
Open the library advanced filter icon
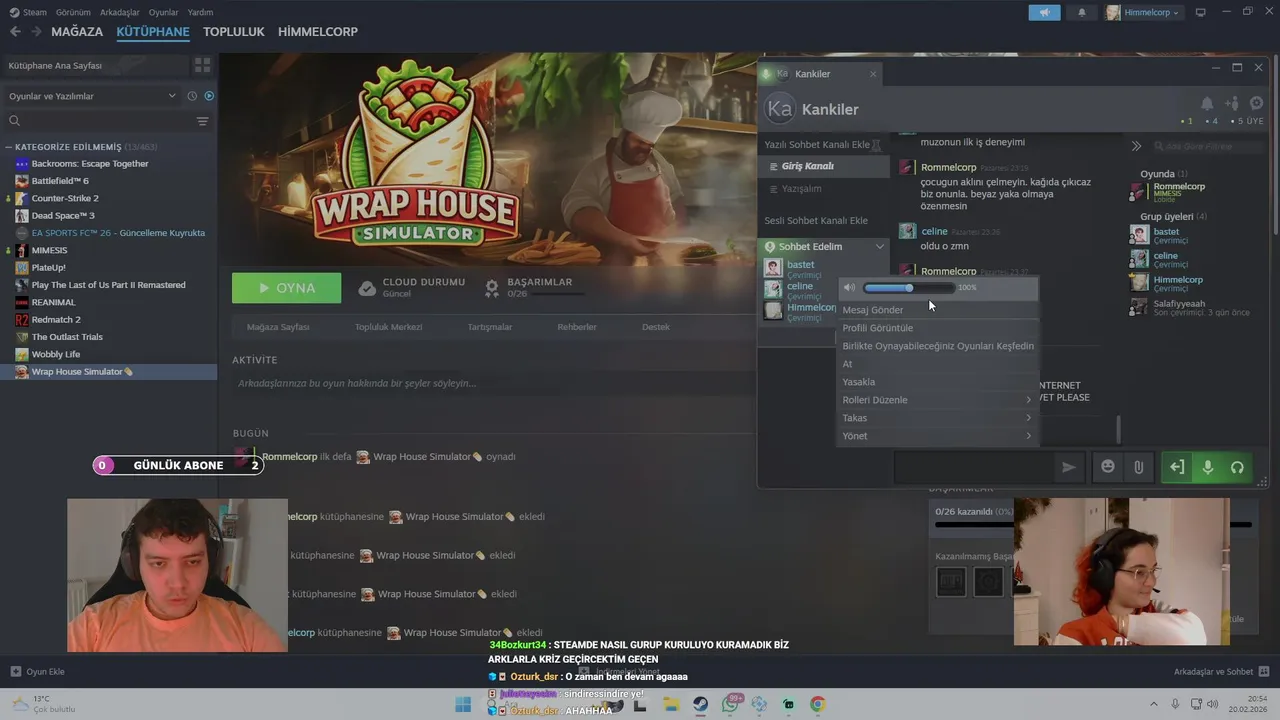point(203,121)
